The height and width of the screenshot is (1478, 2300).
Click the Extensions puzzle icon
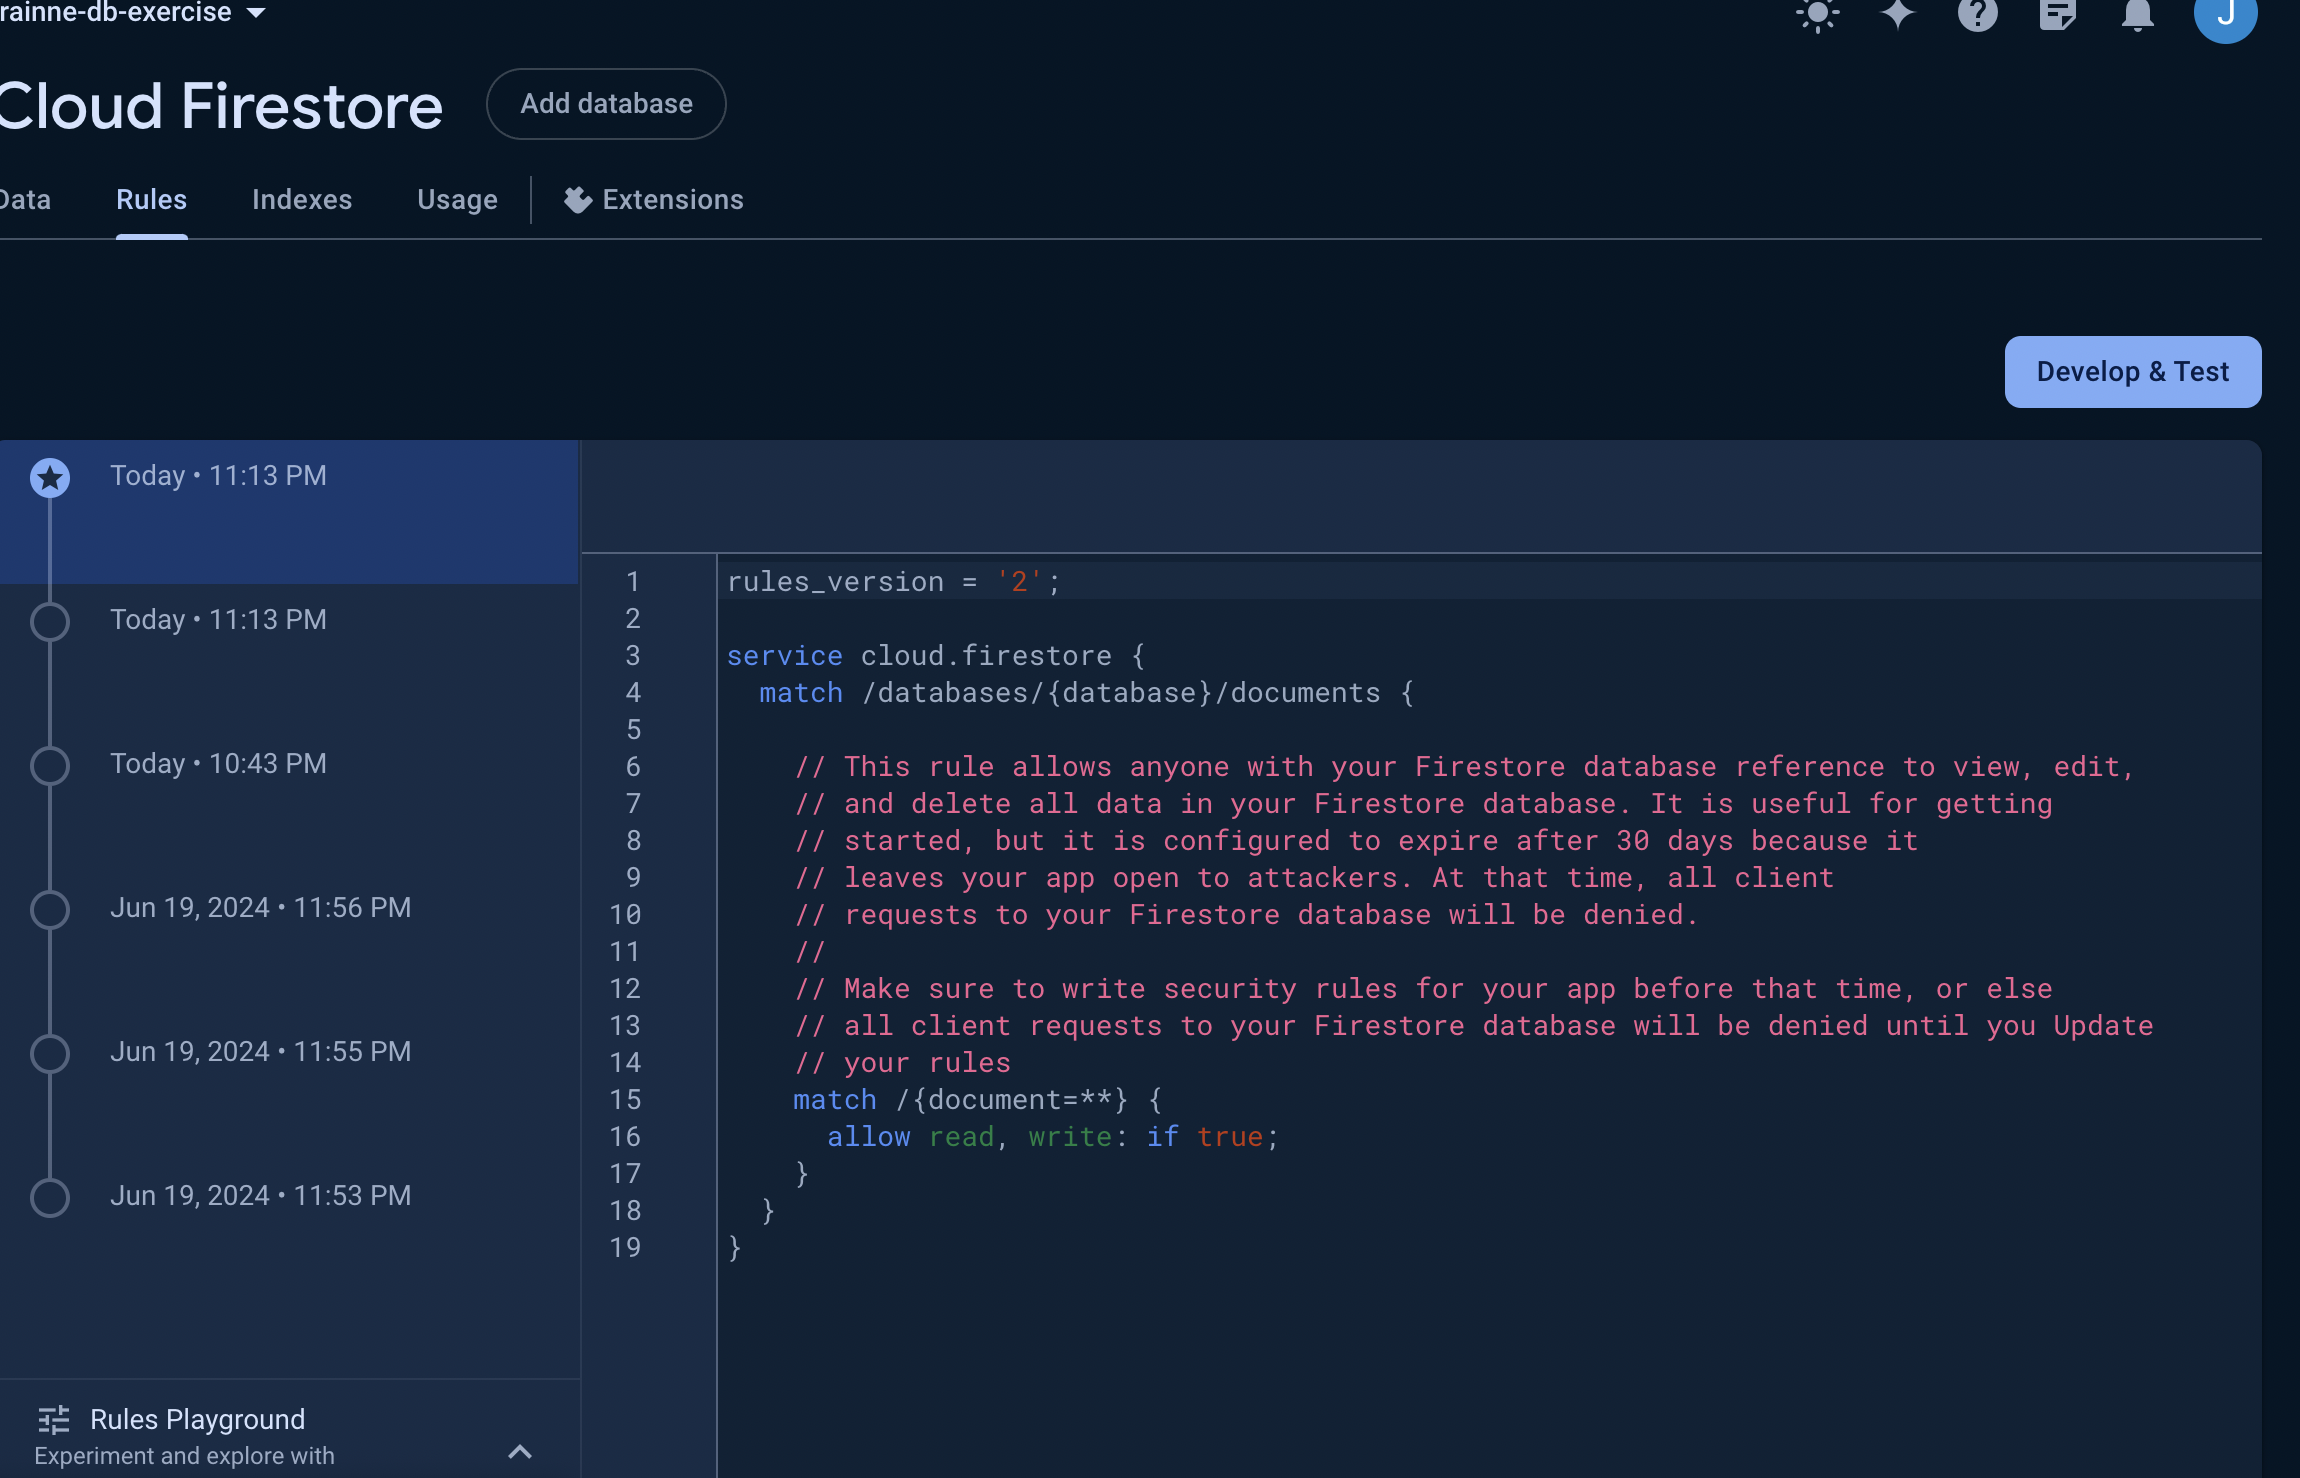[578, 200]
